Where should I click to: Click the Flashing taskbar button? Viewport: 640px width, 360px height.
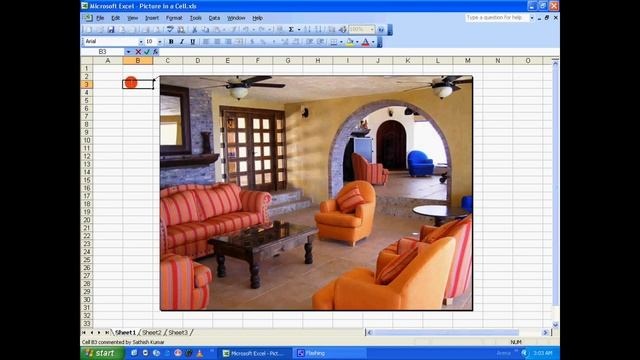(329, 353)
